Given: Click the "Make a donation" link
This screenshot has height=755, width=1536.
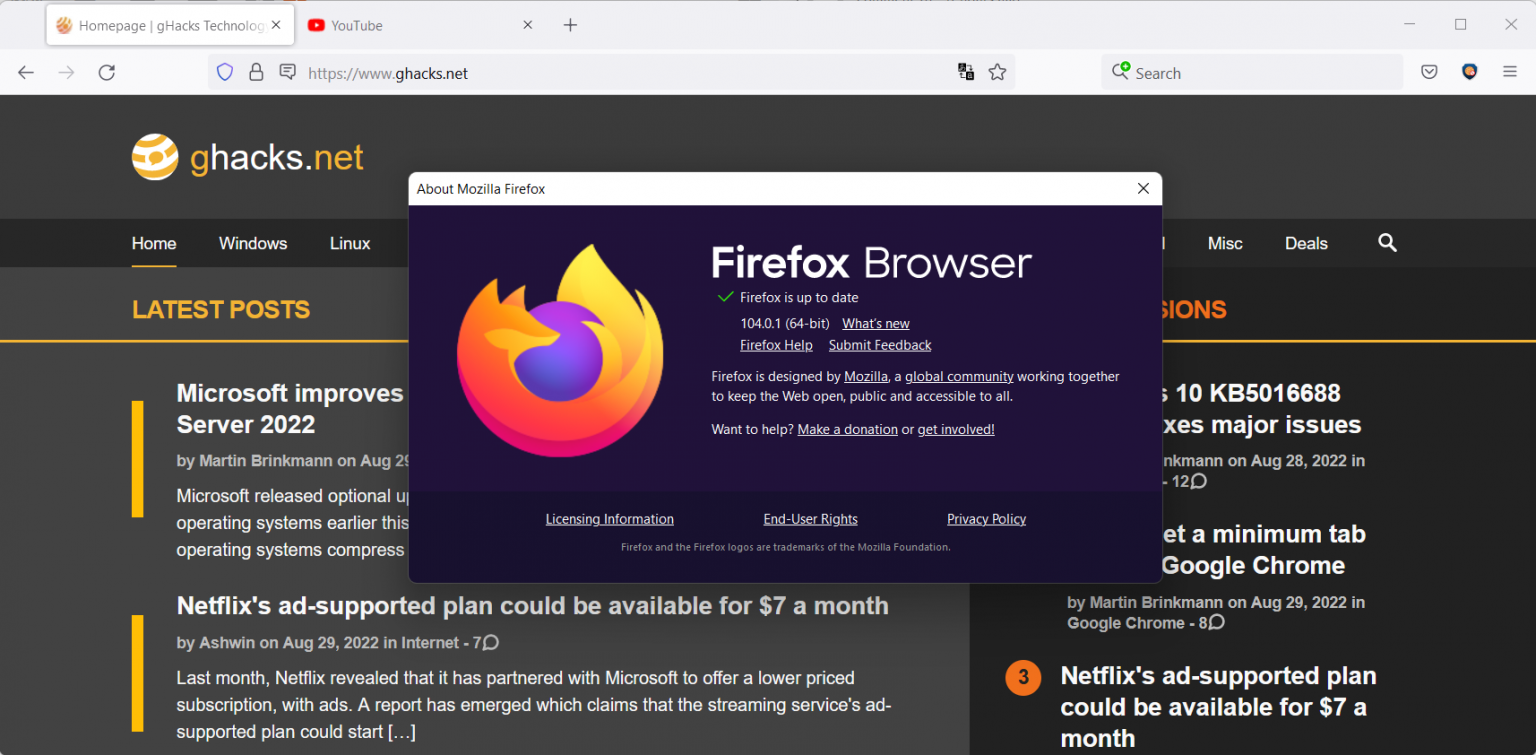Looking at the screenshot, I should tap(847, 429).
